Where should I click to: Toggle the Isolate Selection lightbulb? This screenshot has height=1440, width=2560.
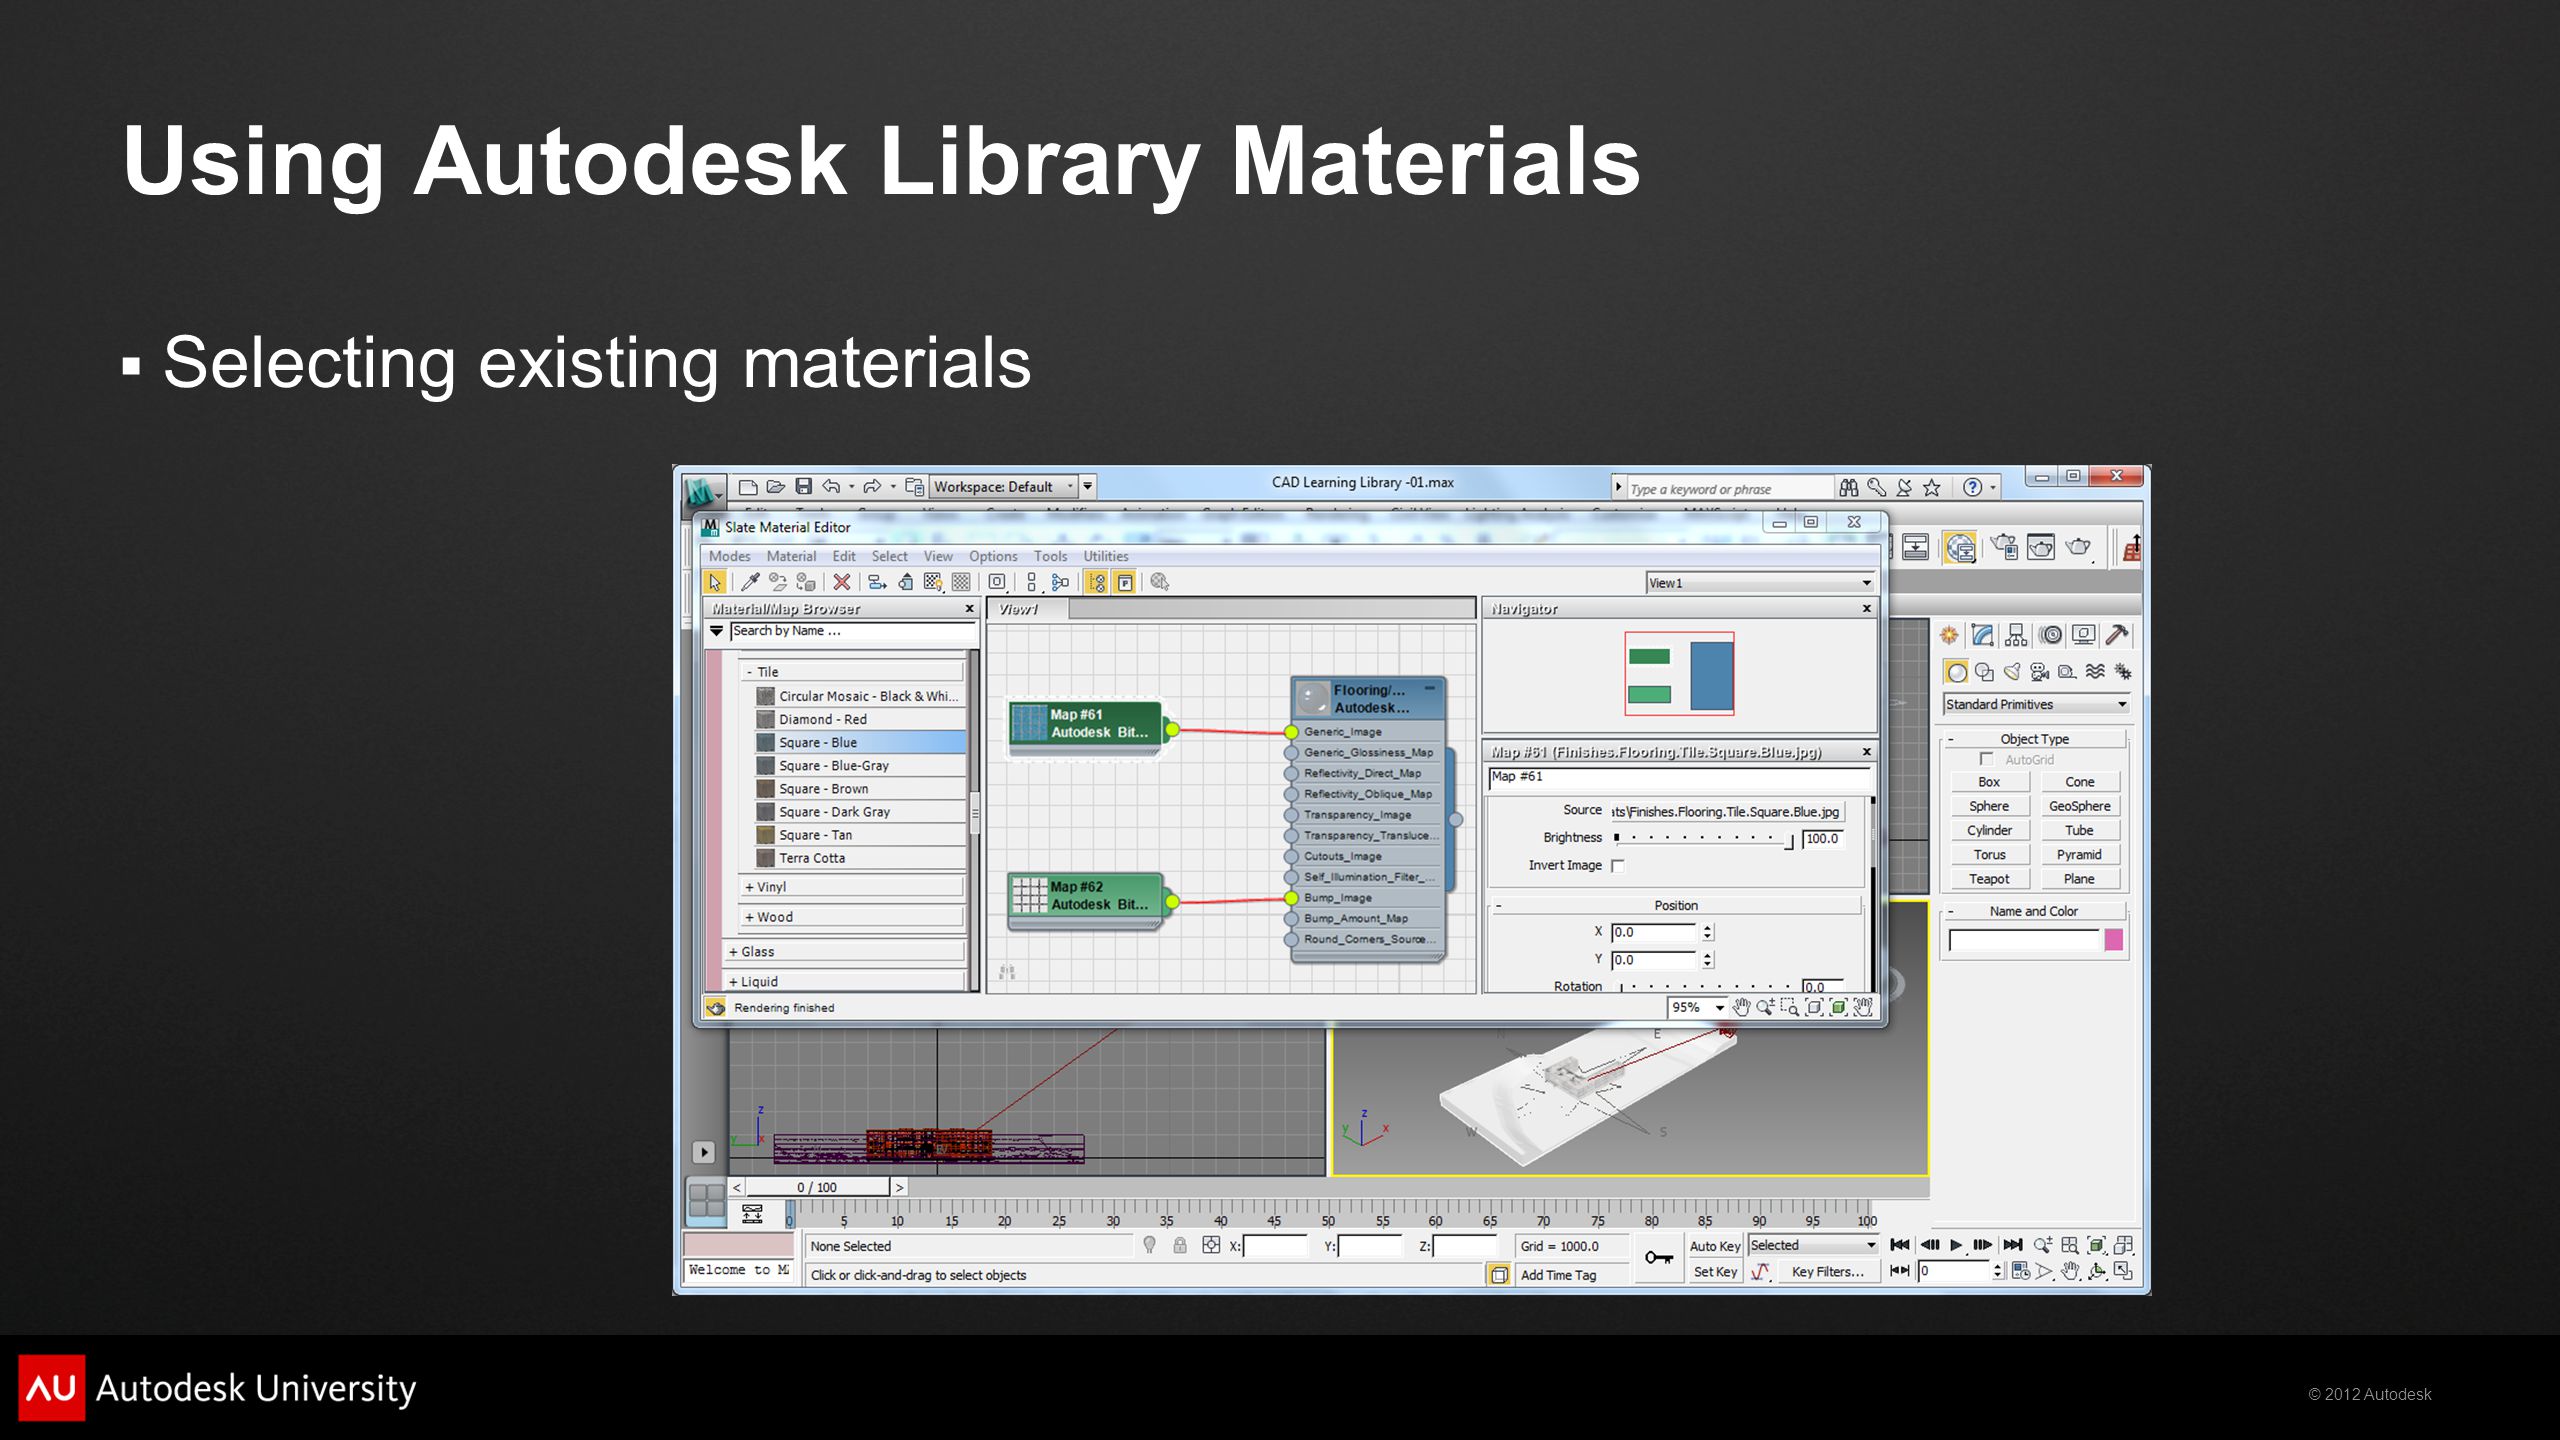tap(1149, 1245)
